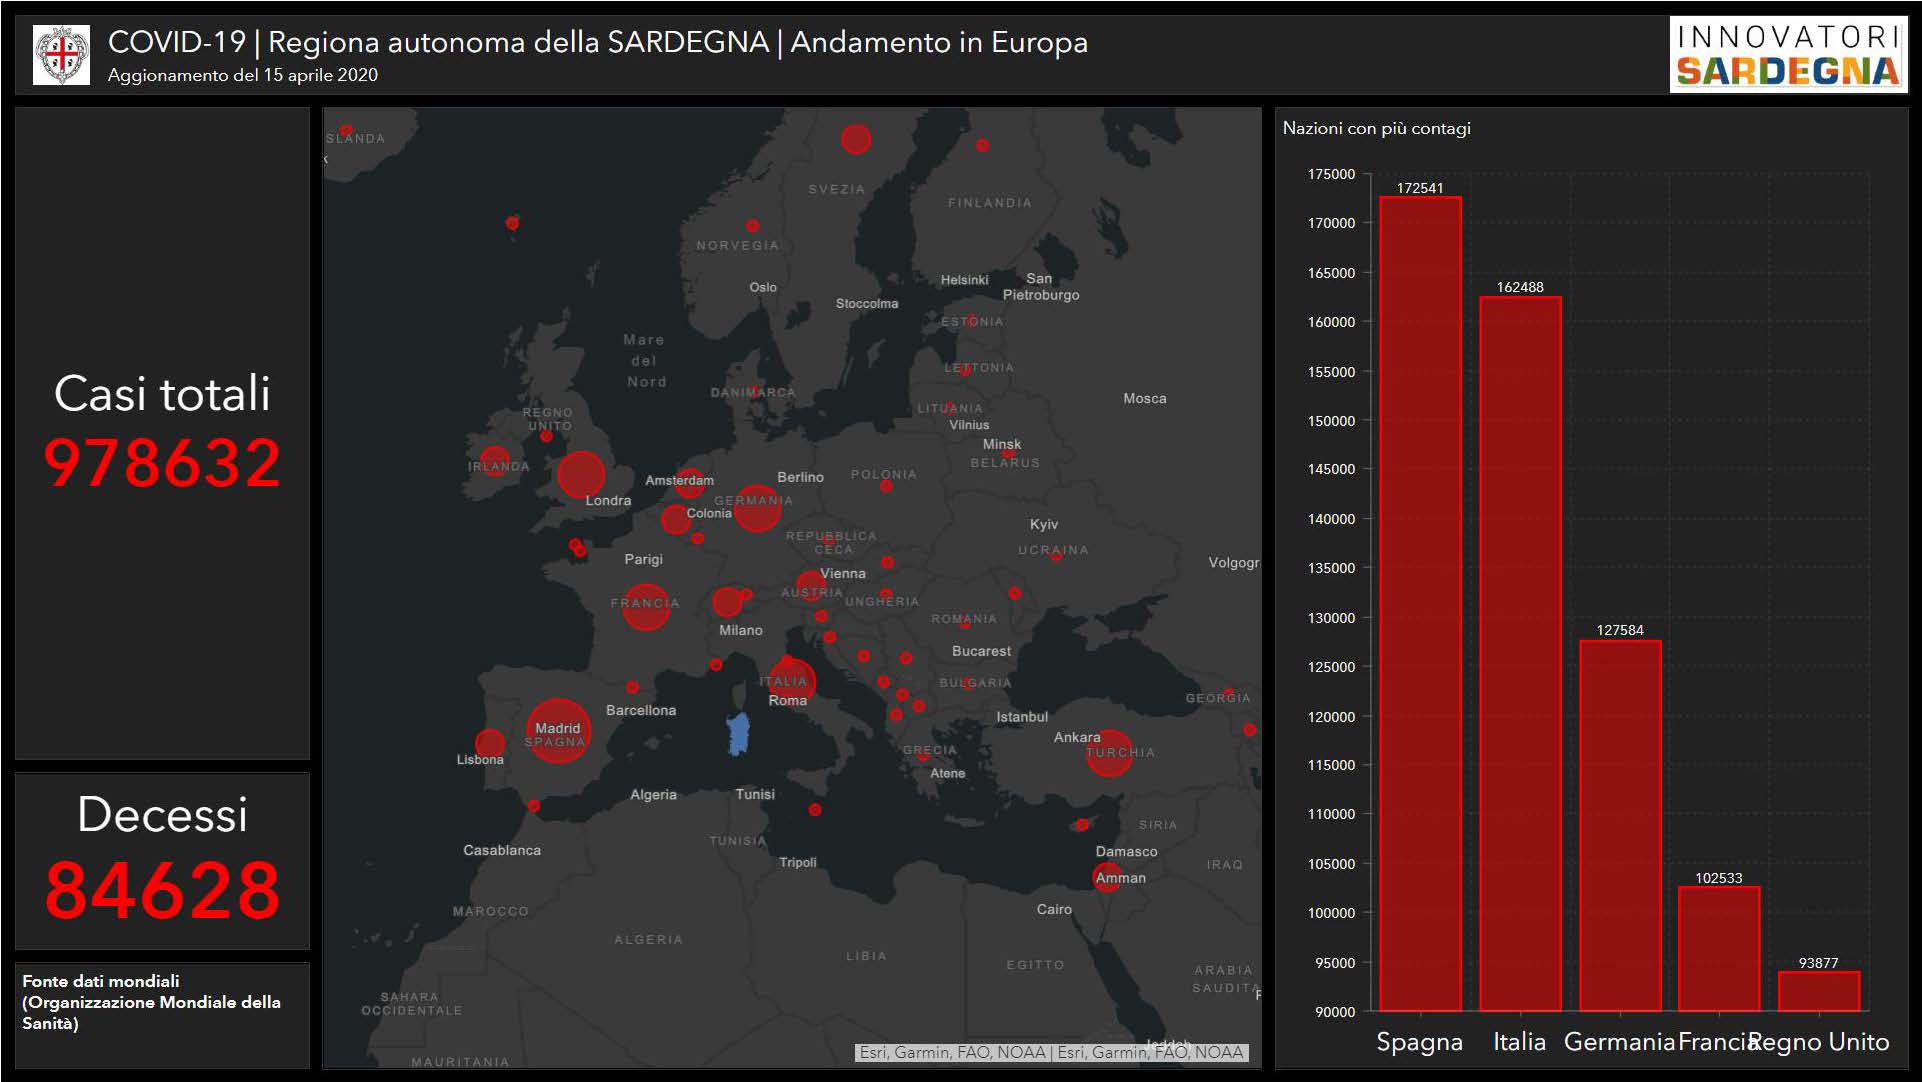Click the red outbreak circle near Londra
The image size is (1922, 1082).
point(581,475)
